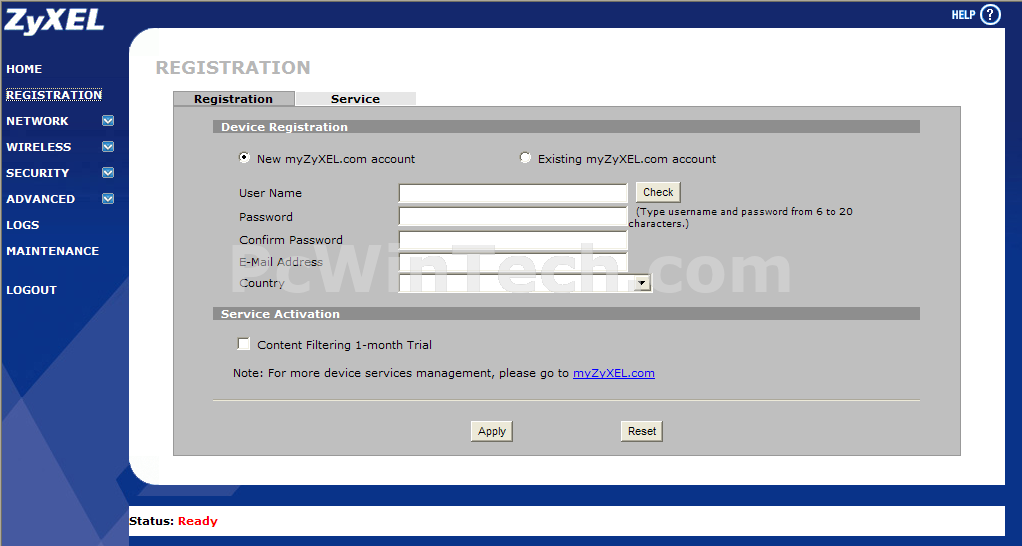1022x546 pixels.
Task: Click the Device Registration section header
Action: click(566, 127)
